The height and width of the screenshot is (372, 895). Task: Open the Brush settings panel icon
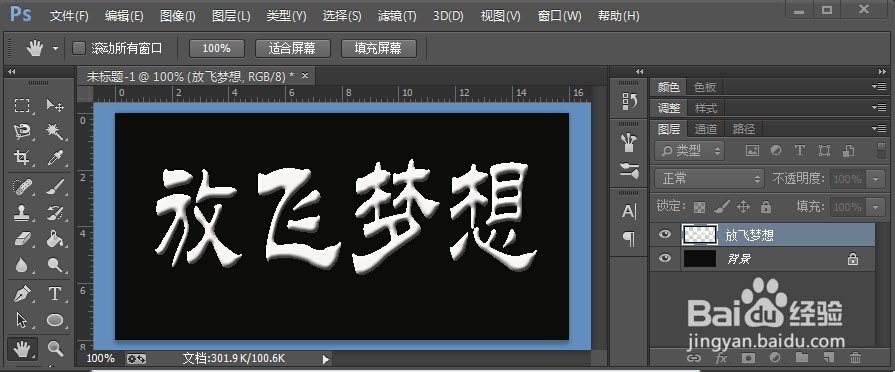point(630,170)
